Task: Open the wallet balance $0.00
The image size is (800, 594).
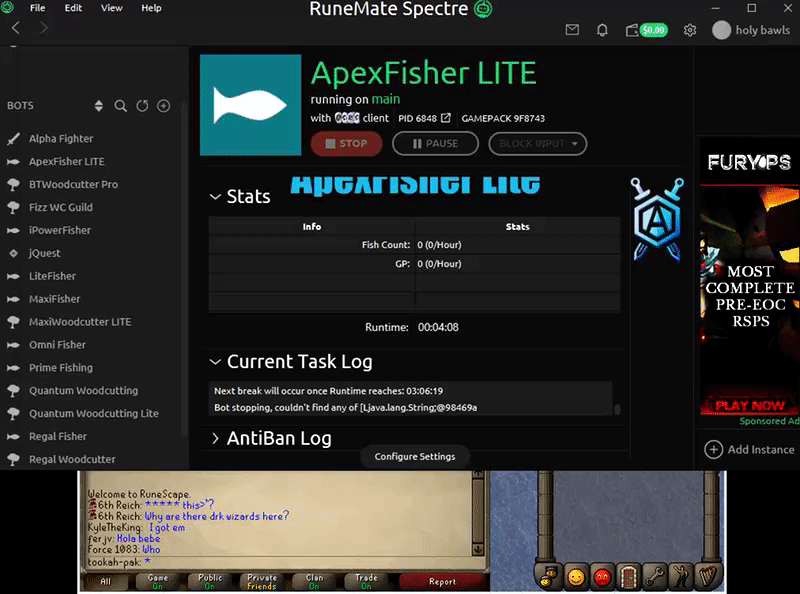Action: tap(646, 30)
